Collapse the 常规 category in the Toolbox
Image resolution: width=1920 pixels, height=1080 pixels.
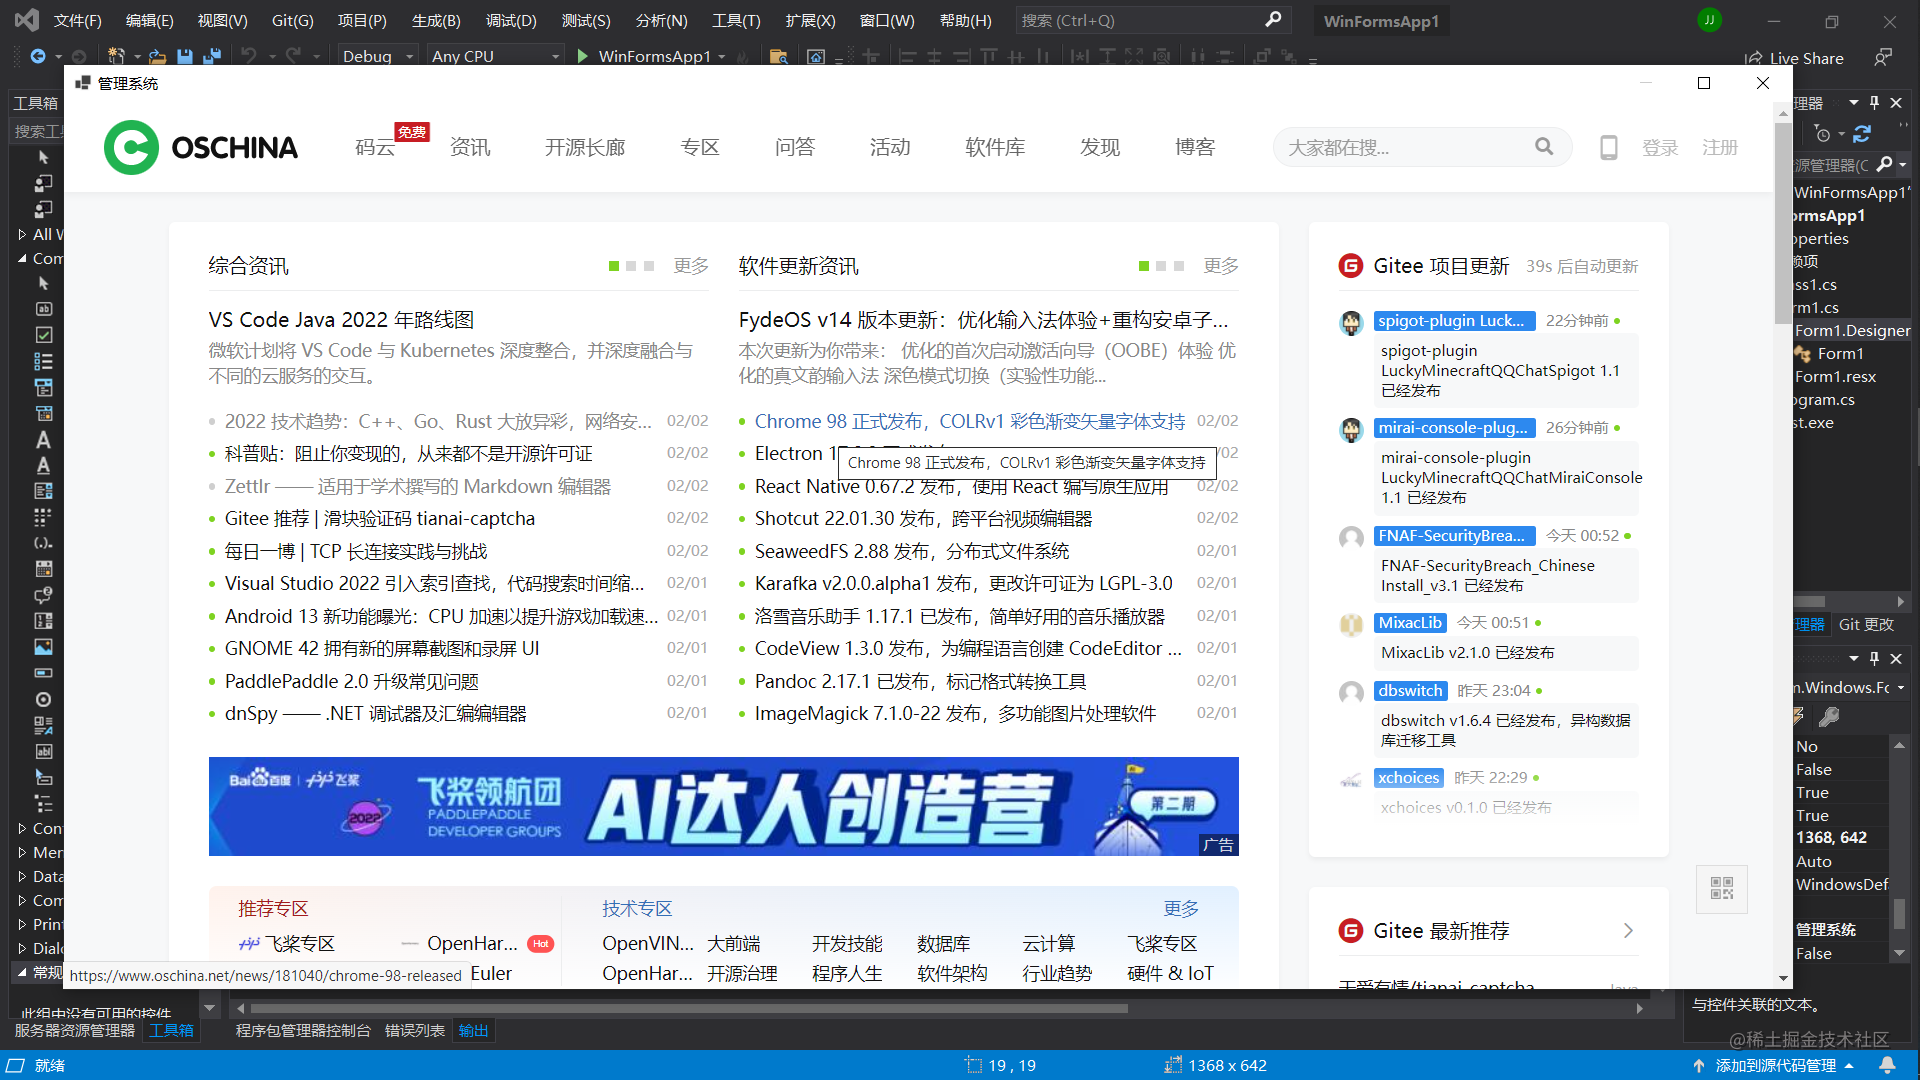pyautogui.click(x=24, y=972)
